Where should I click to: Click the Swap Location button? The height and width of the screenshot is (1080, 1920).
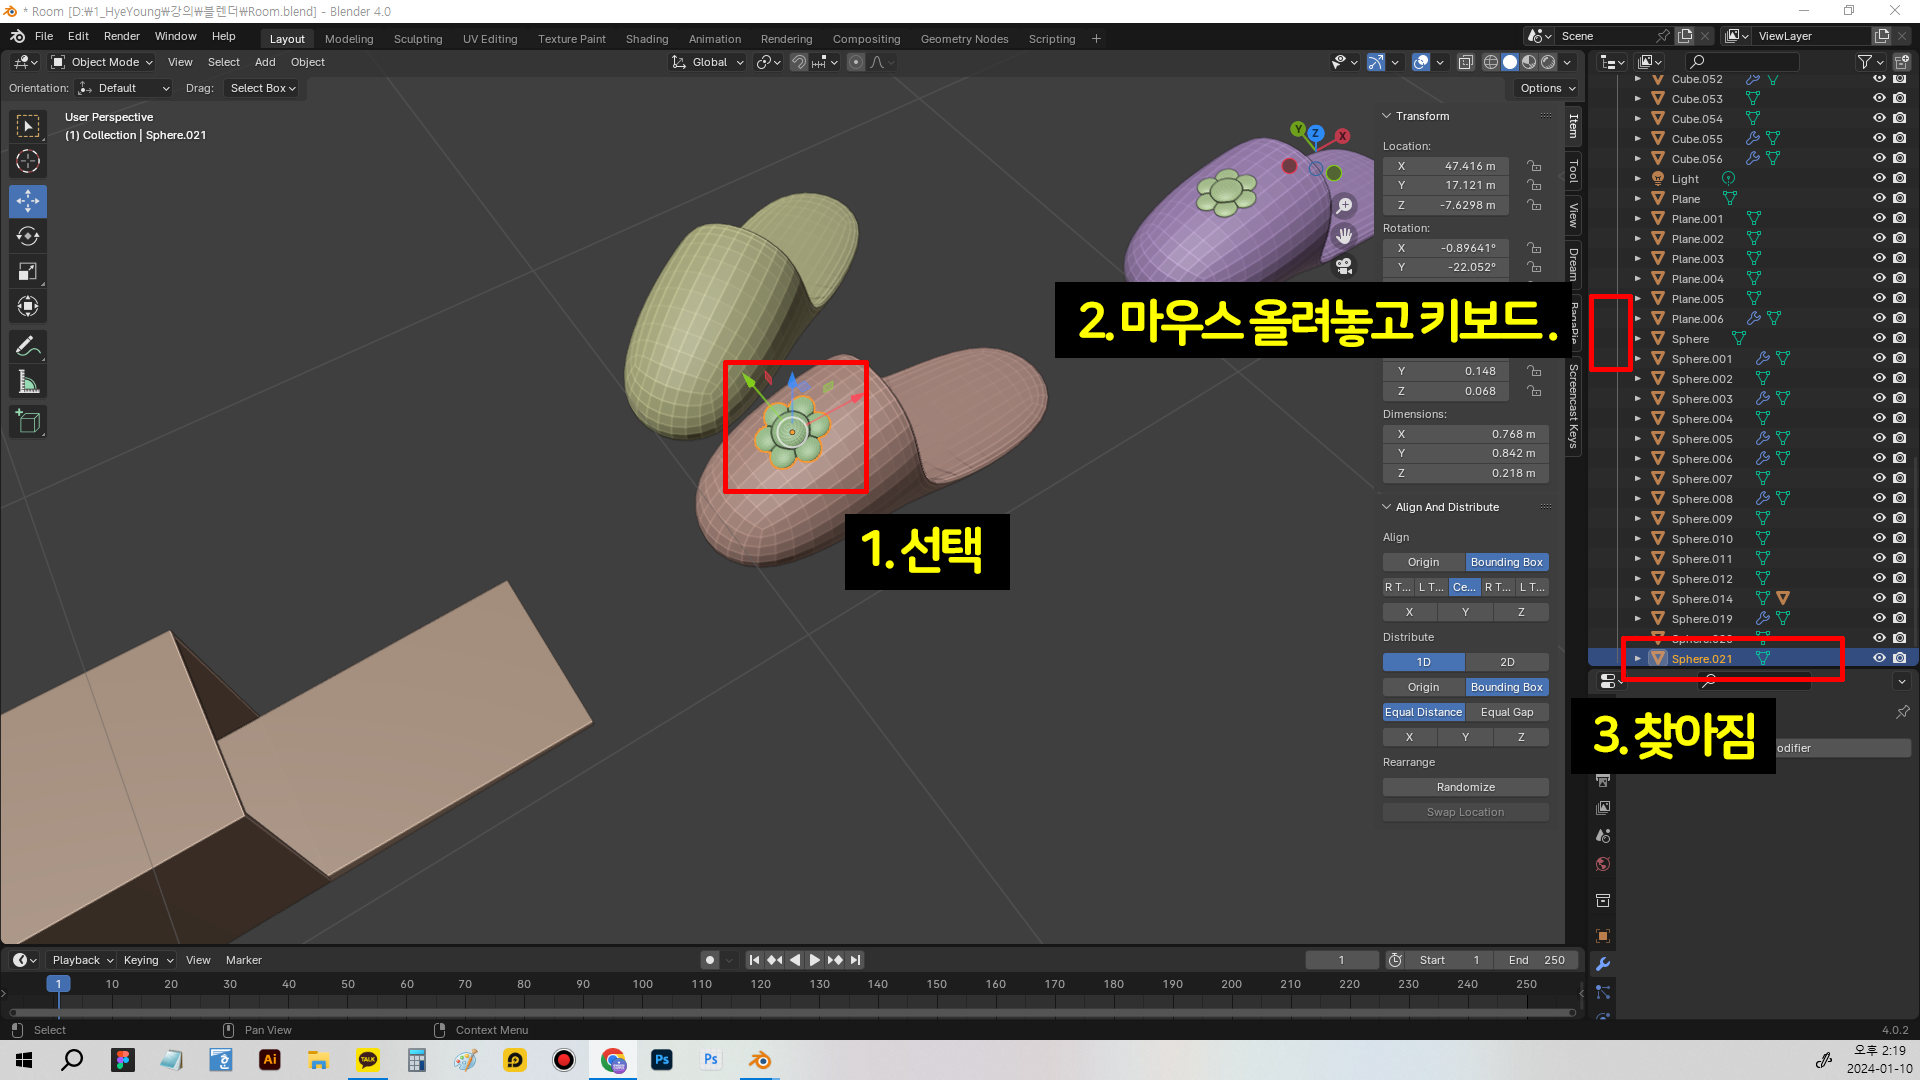[1465, 812]
